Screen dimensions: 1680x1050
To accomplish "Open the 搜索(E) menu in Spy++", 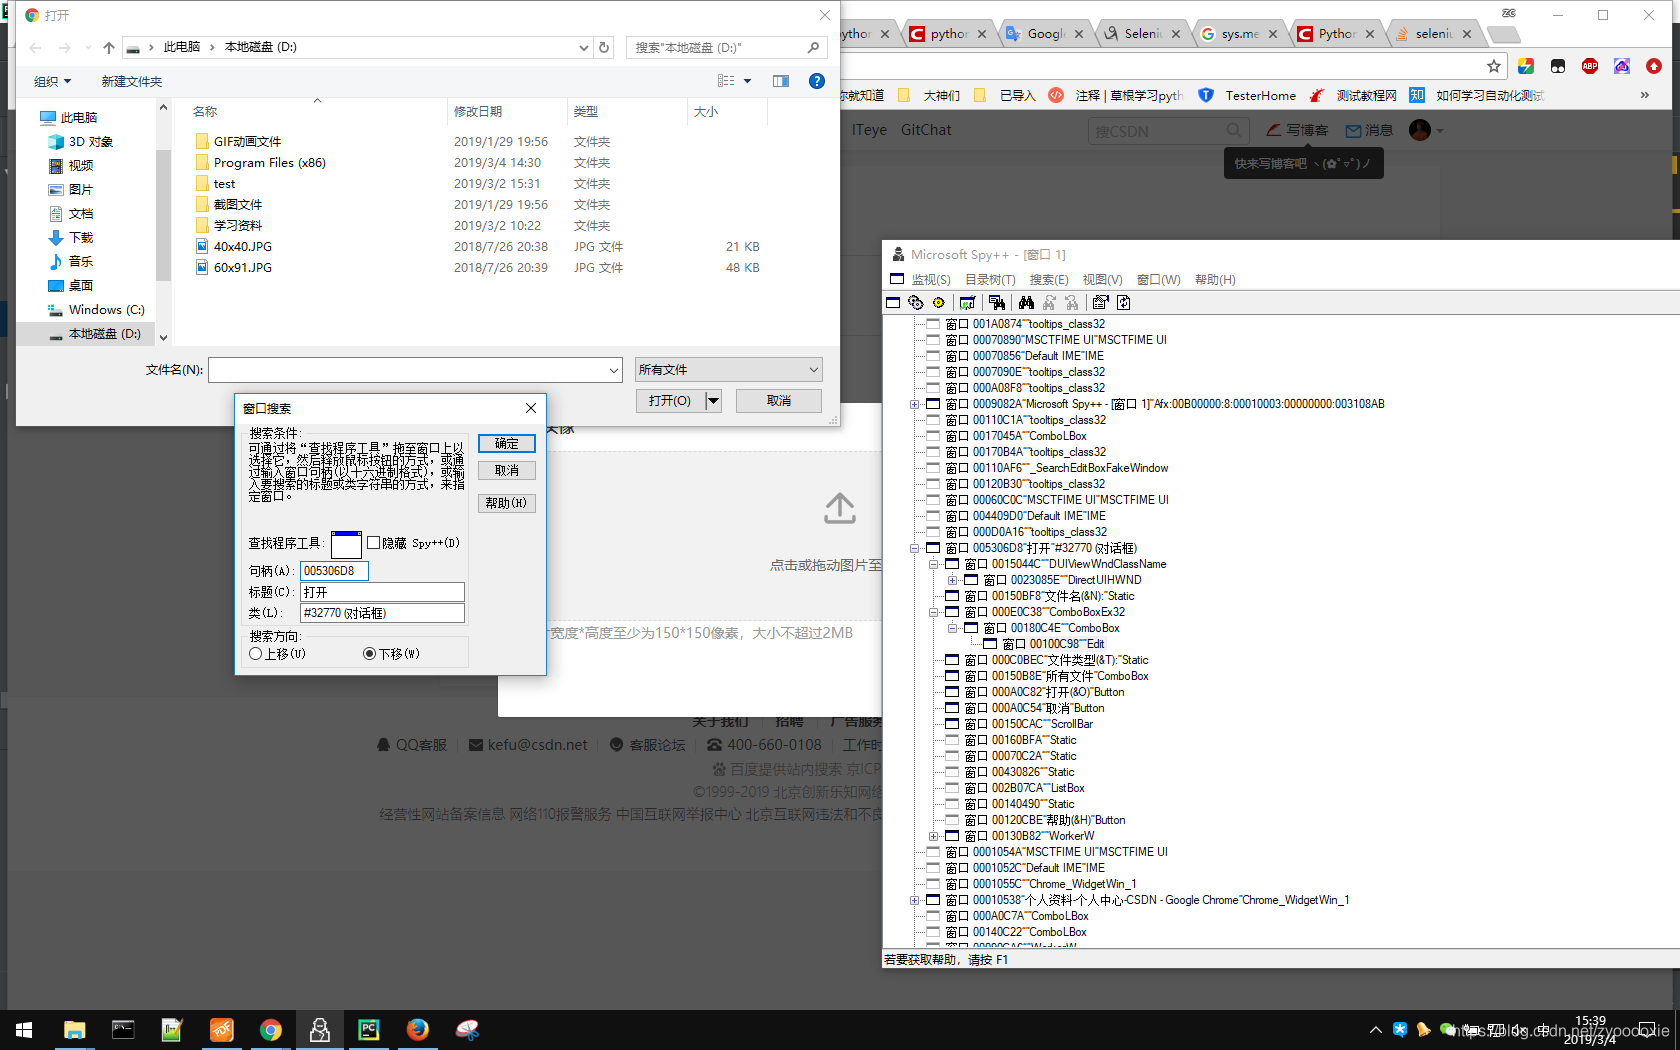I will 1049,280.
